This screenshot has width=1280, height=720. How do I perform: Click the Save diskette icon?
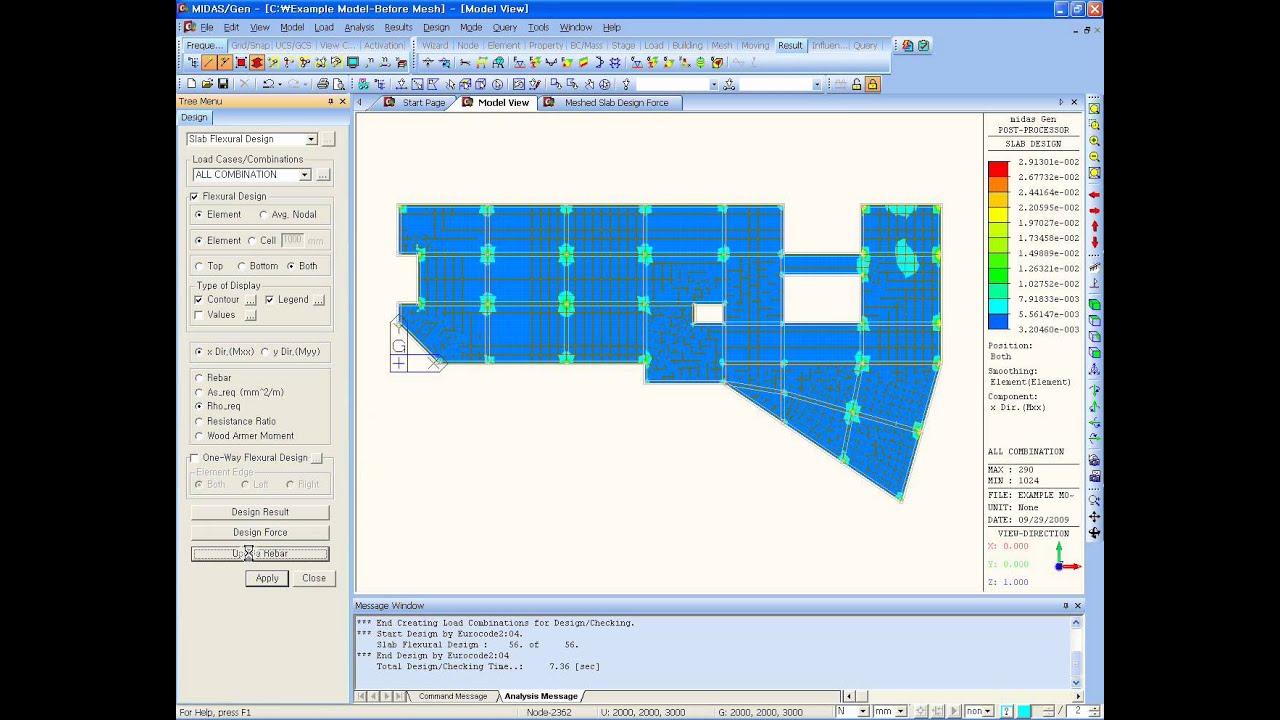coord(223,84)
